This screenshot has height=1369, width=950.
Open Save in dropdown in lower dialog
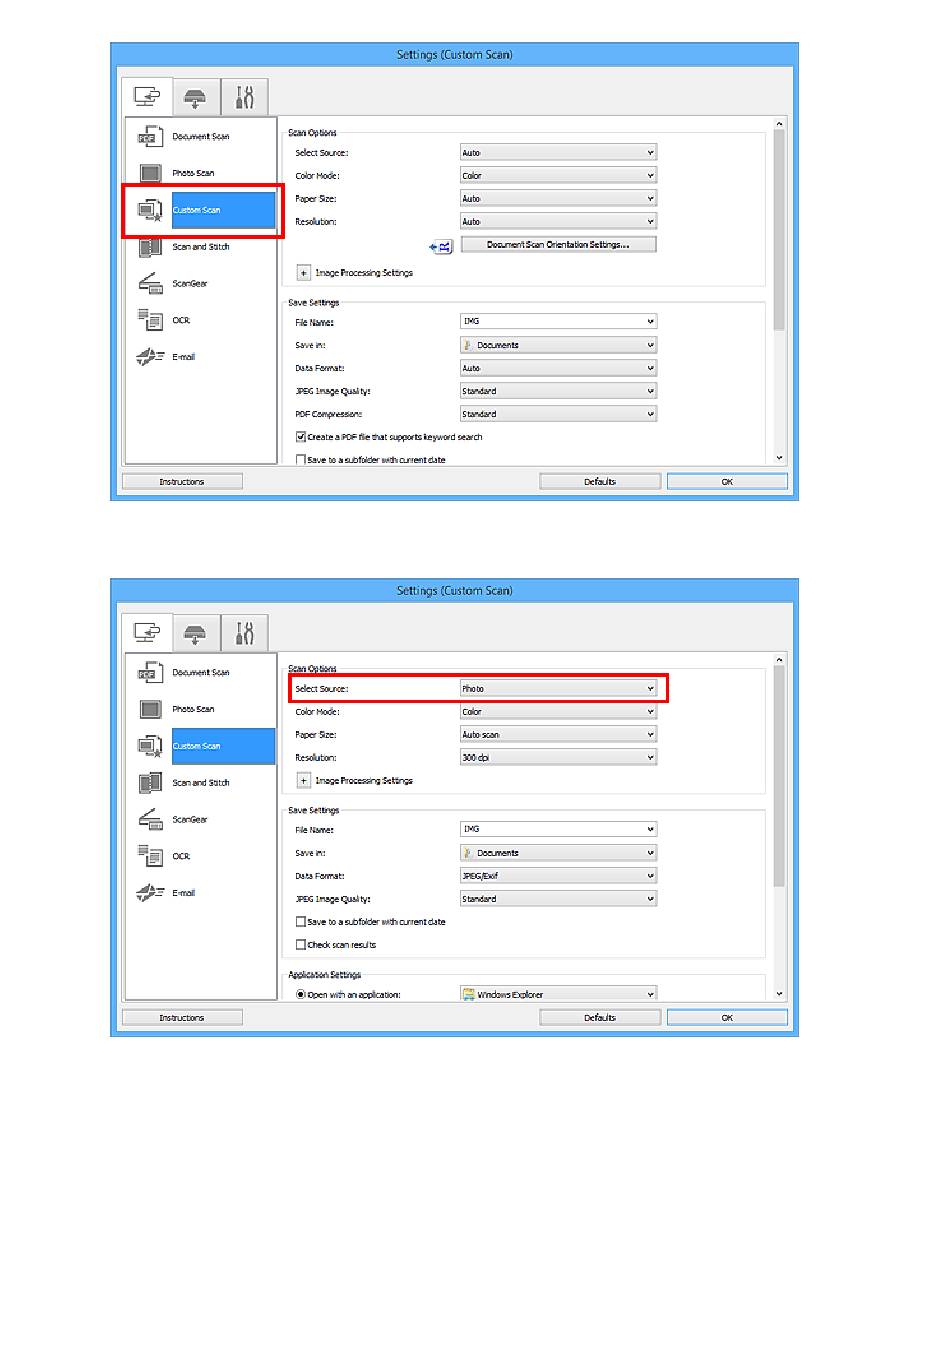click(x=558, y=853)
